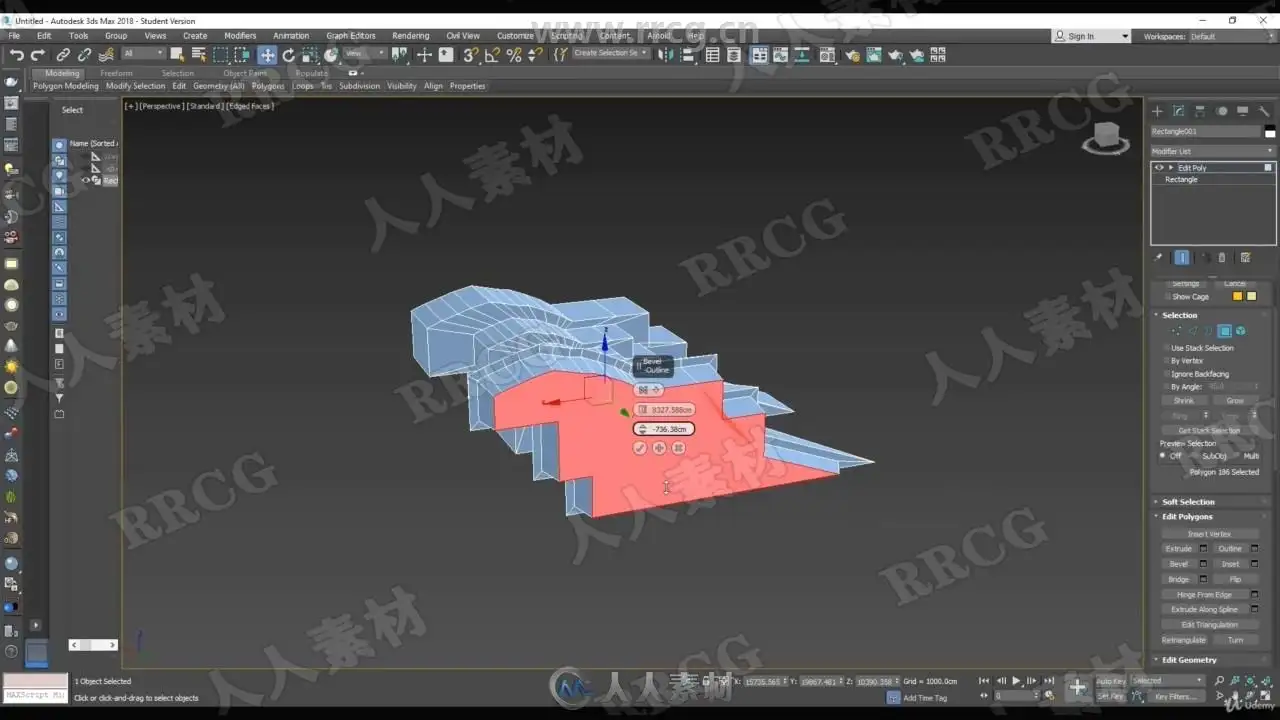
Task: Toggle the Show Cage checkbox
Action: [x=1166, y=297]
